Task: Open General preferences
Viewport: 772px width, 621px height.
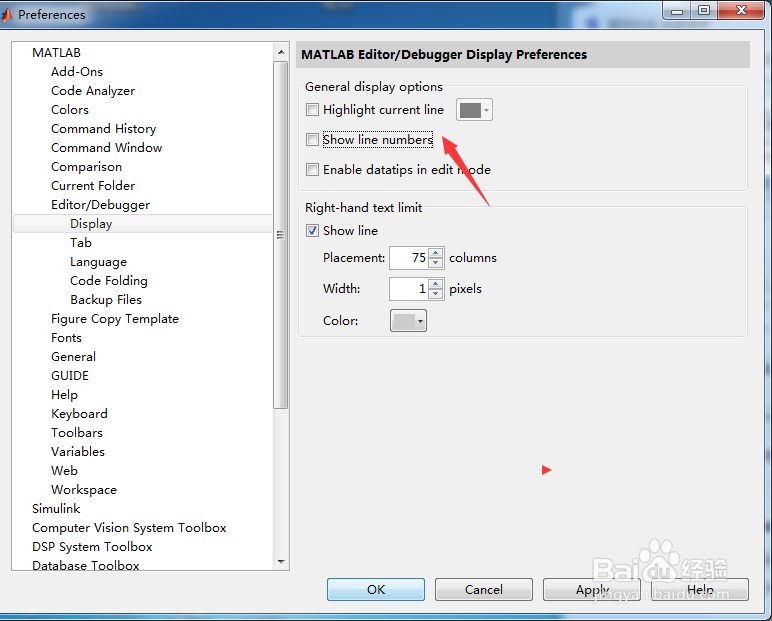Action: tap(73, 357)
